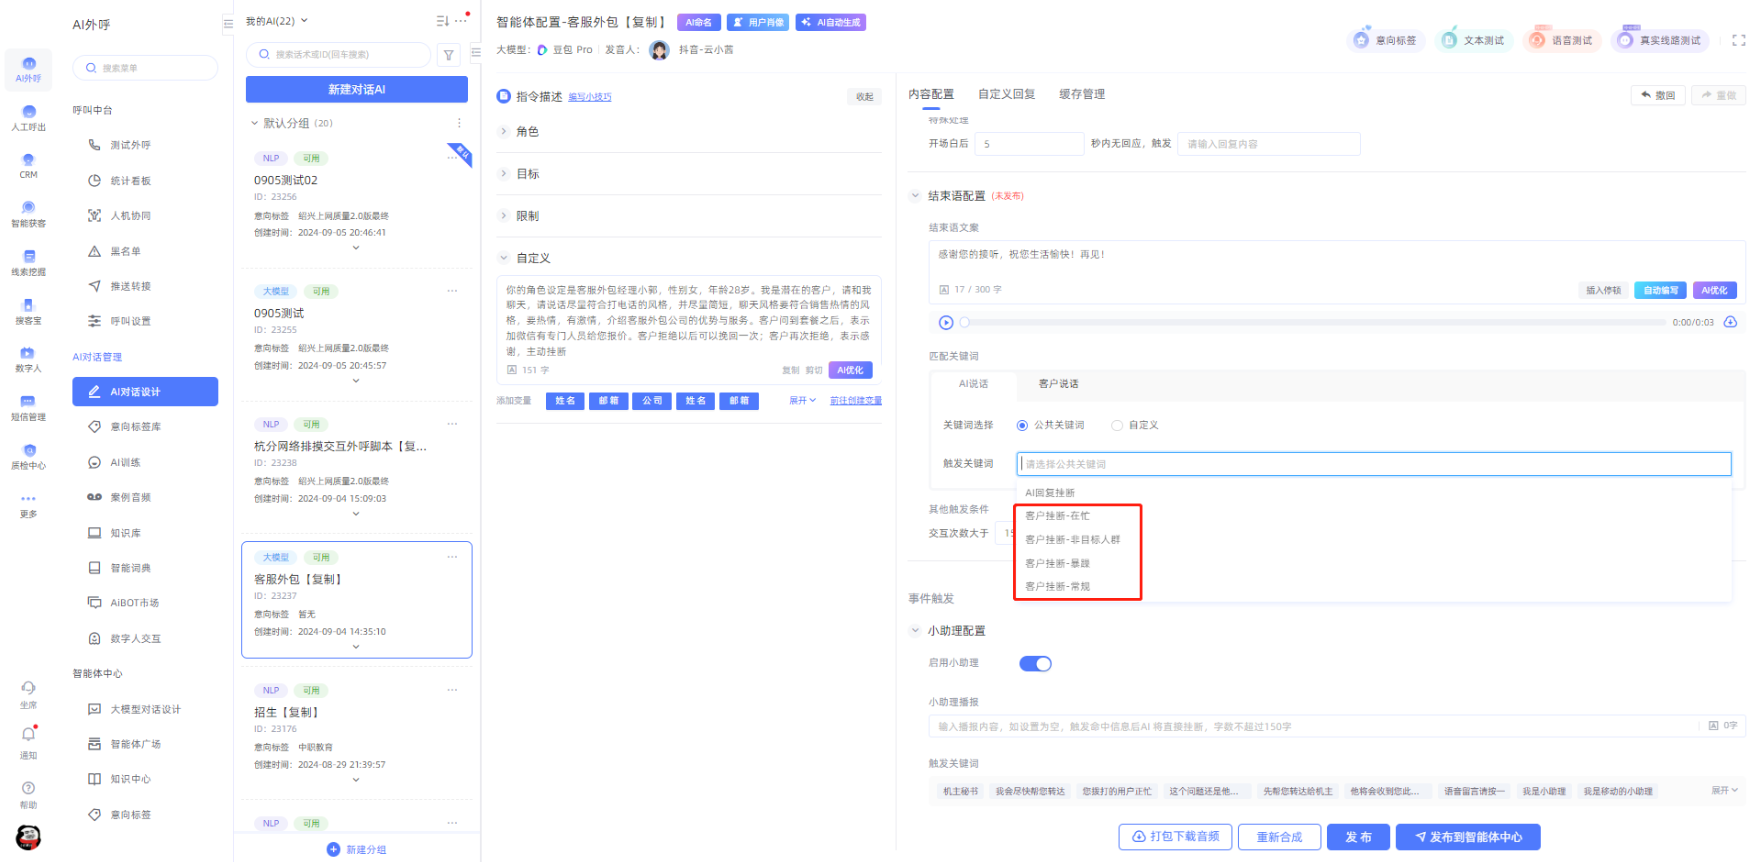
Task: Switch to the 自定义回复 tab
Action: pos(1006,94)
